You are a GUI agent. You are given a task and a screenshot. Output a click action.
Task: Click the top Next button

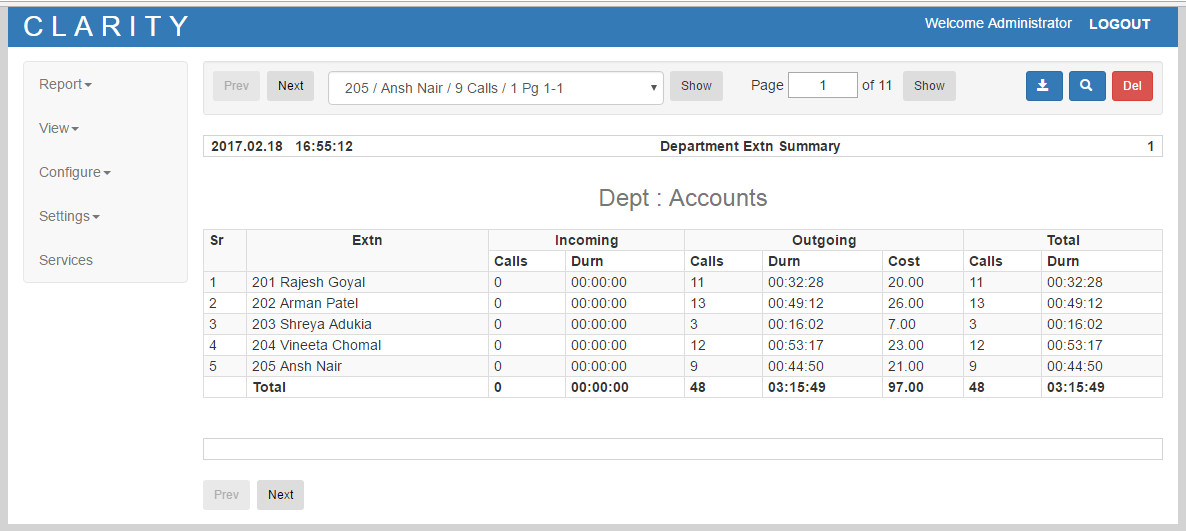(290, 85)
